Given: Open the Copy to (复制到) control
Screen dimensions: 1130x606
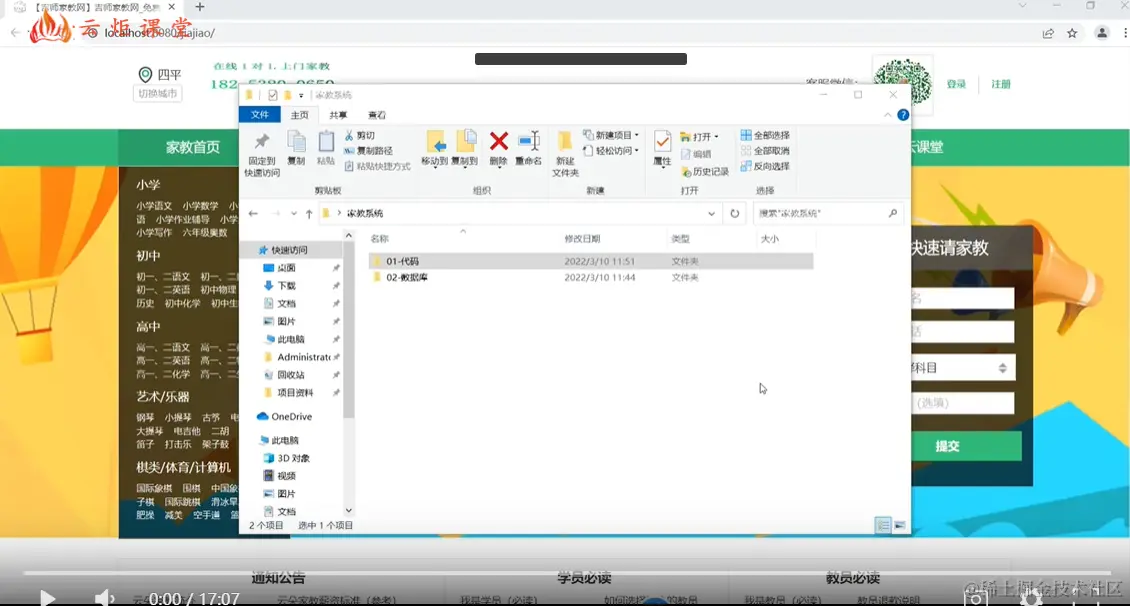Looking at the screenshot, I should click(x=465, y=148).
